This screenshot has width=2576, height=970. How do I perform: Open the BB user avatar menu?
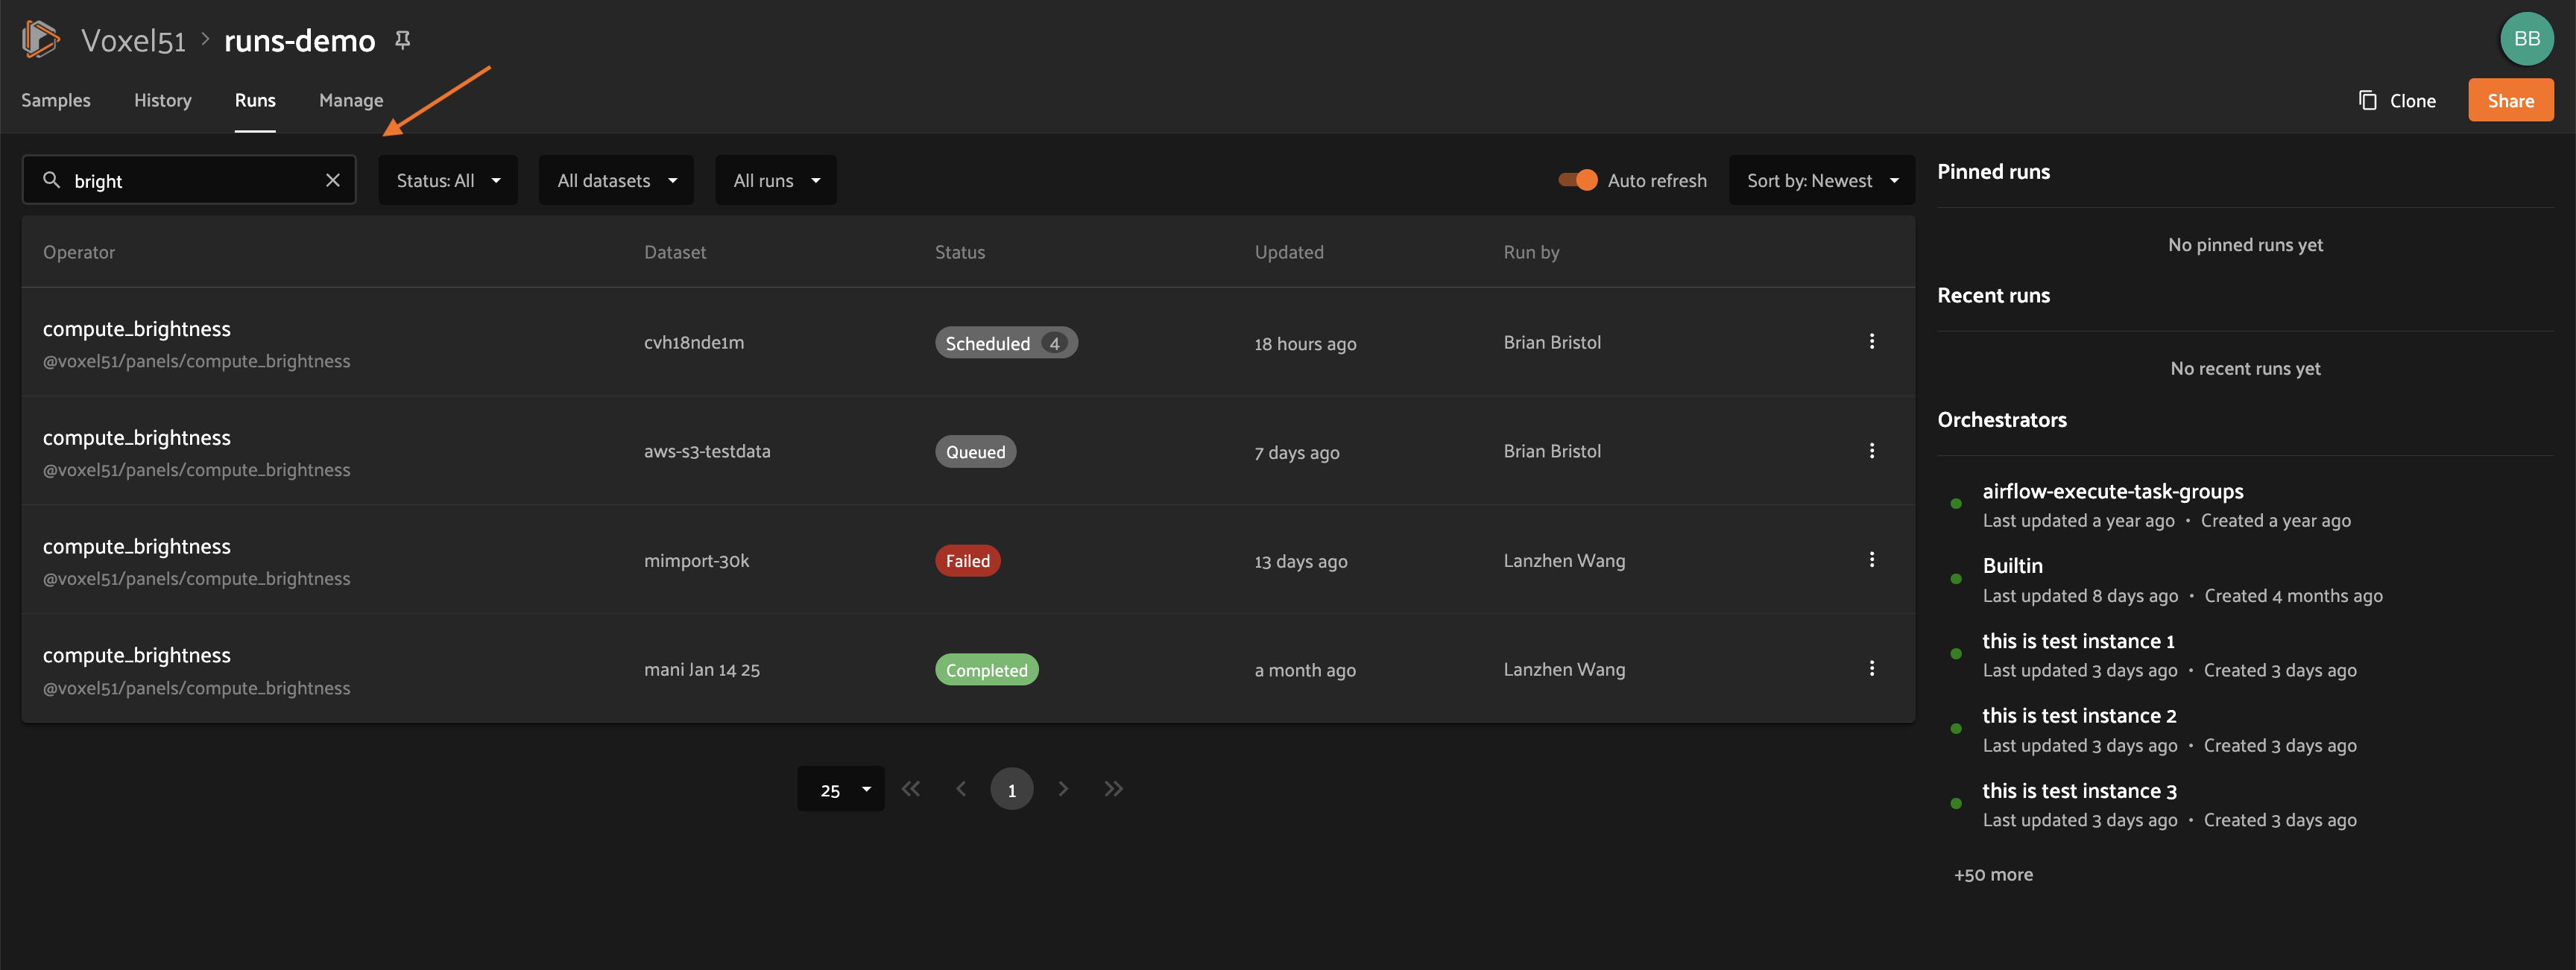[2526, 39]
